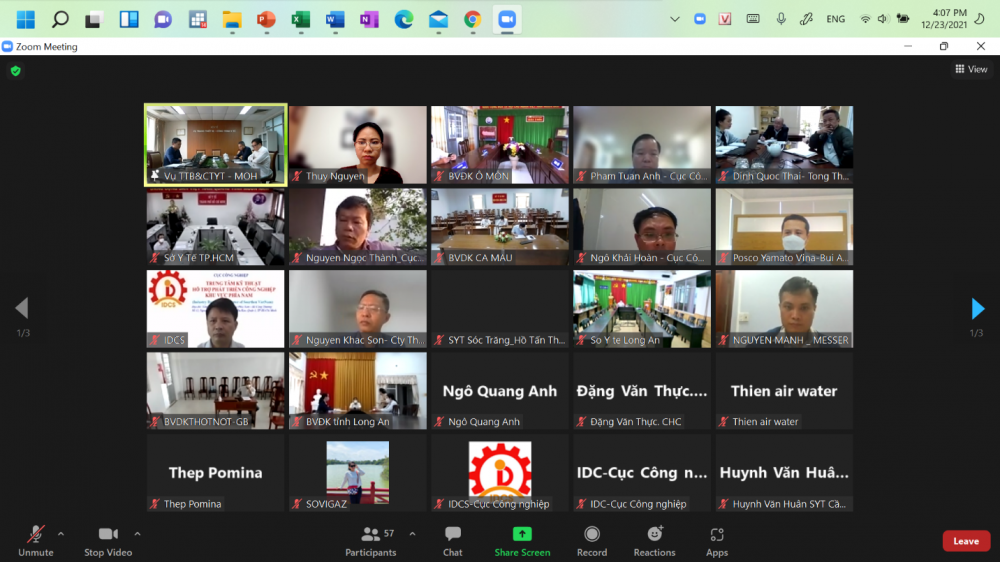
Task: Go to previous page of participants
Action: [x=21, y=309]
